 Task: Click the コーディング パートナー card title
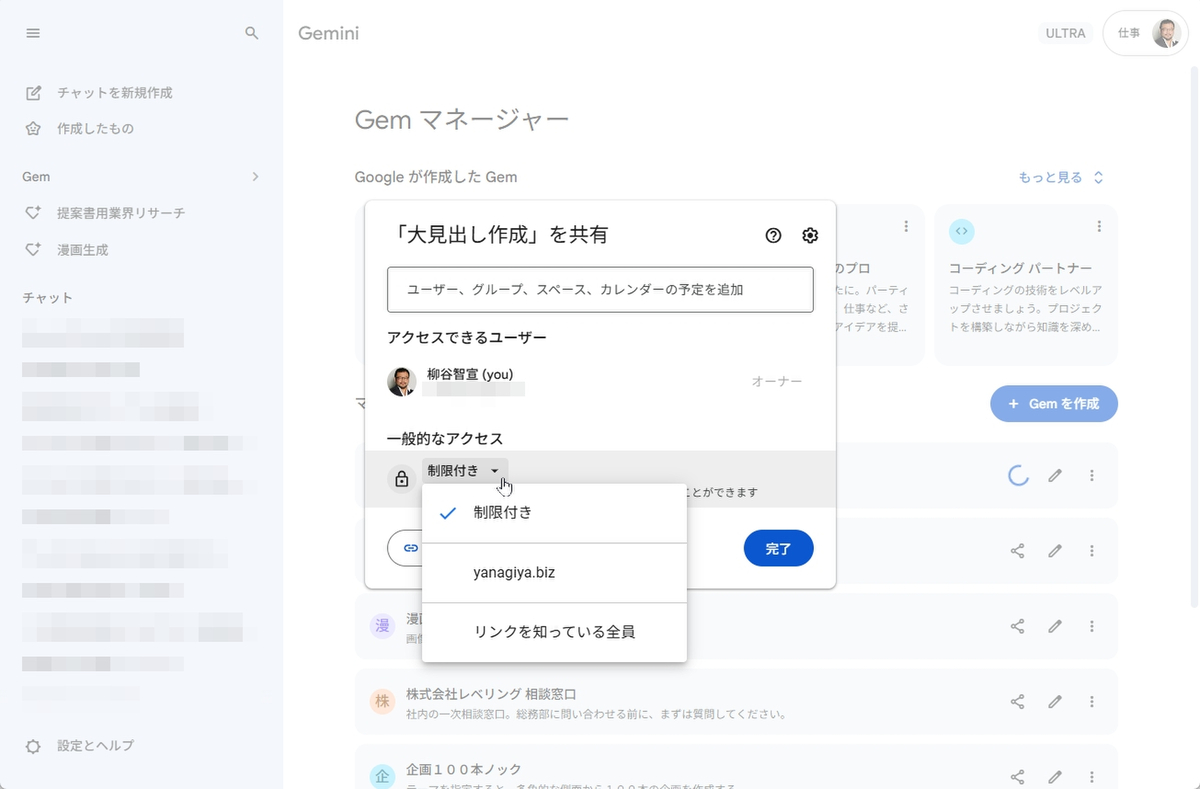pos(1020,269)
